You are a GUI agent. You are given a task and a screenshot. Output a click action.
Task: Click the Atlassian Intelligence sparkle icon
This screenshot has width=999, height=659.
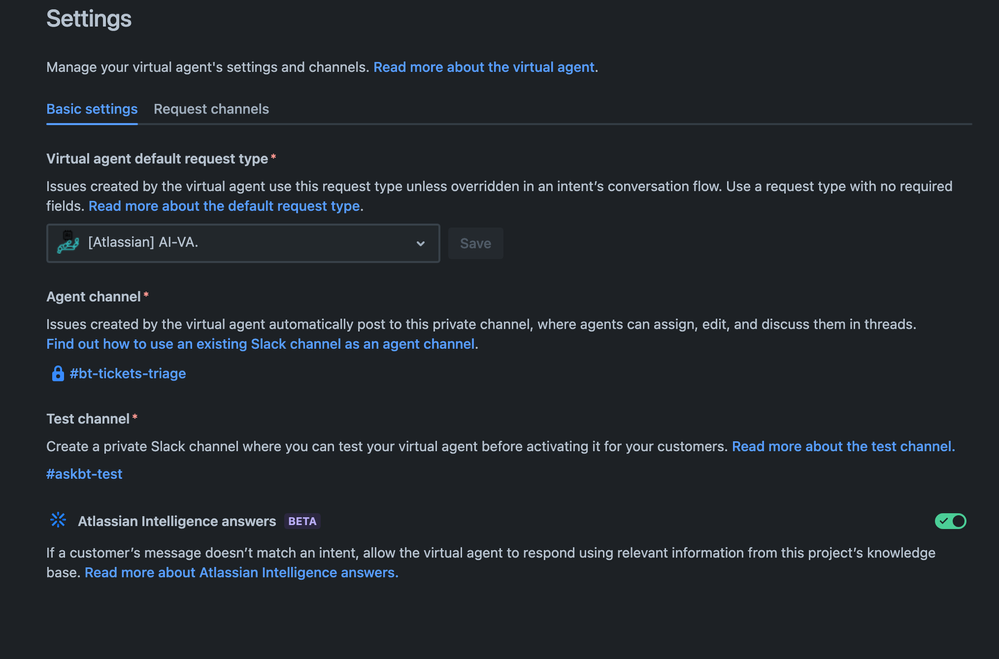pos(58,520)
